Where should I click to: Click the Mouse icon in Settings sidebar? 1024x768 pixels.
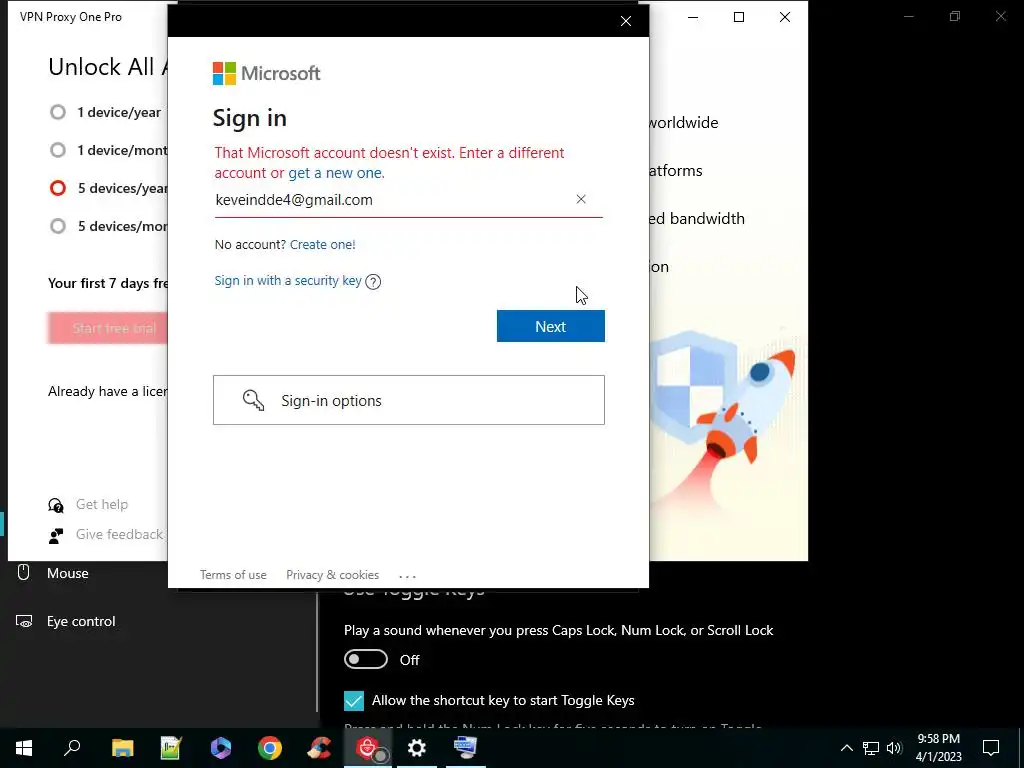click(24, 573)
